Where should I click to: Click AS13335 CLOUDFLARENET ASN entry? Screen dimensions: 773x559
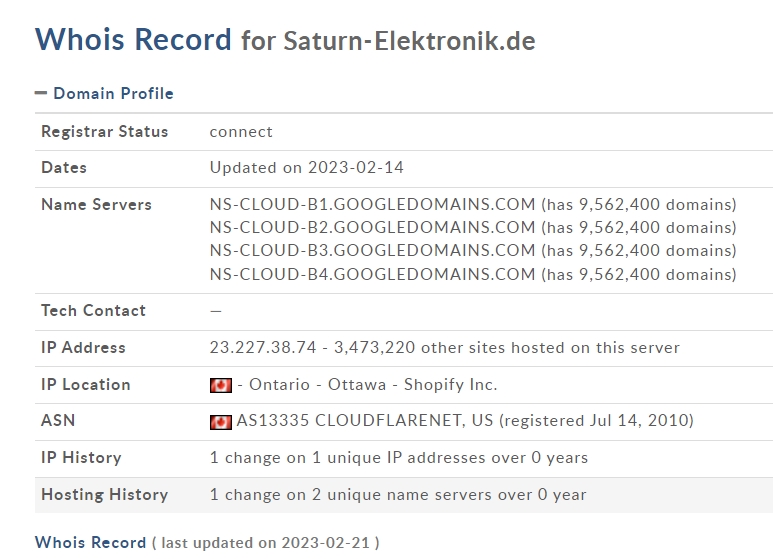[364, 420]
